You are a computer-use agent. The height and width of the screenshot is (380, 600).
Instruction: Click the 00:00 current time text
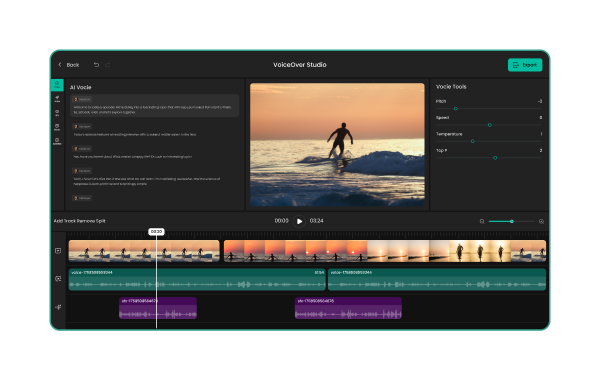282,221
